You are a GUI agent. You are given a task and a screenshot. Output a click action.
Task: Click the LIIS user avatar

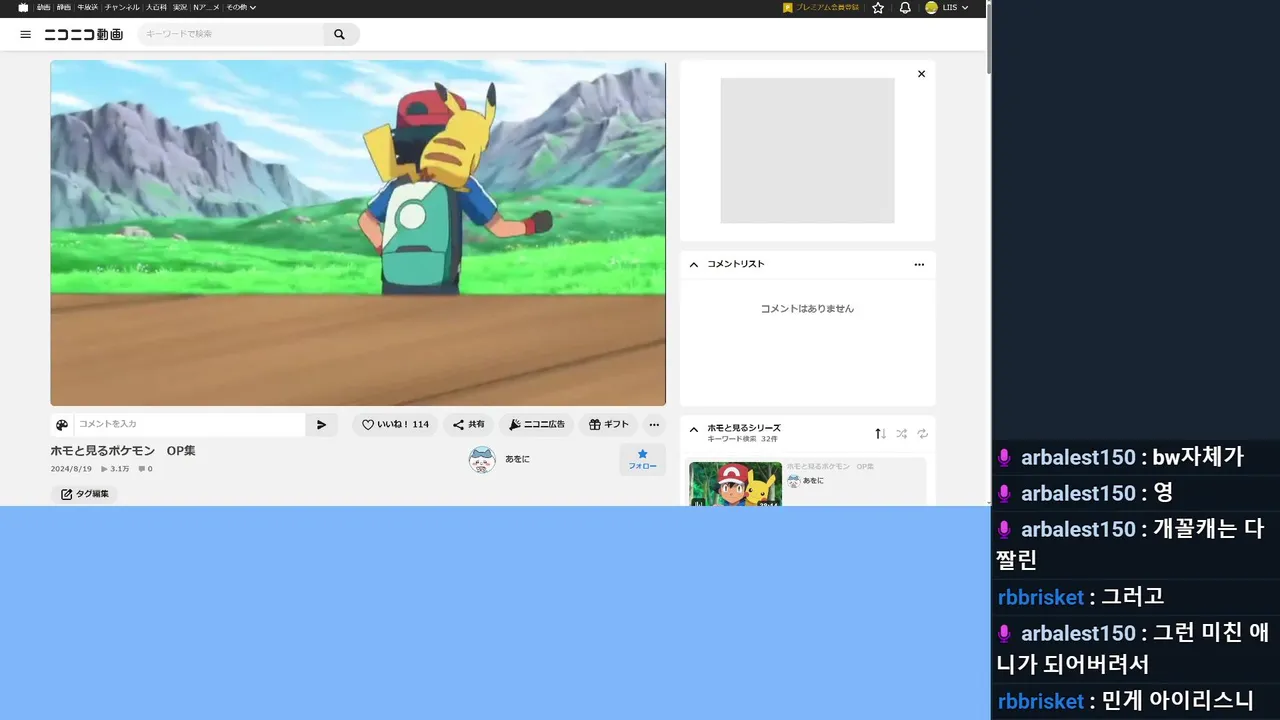pyautogui.click(x=931, y=7)
